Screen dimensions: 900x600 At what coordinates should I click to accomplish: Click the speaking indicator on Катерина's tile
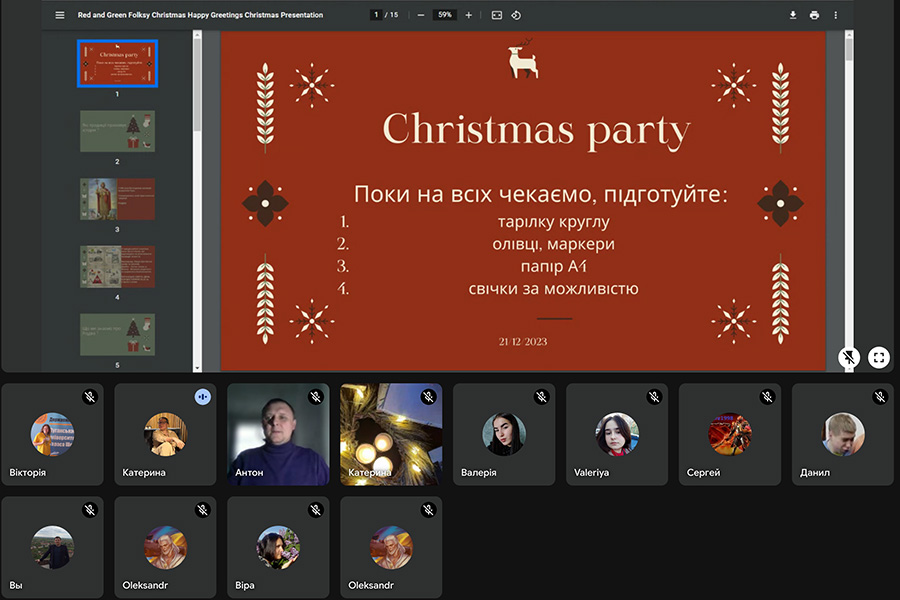pyautogui.click(x=203, y=397)
